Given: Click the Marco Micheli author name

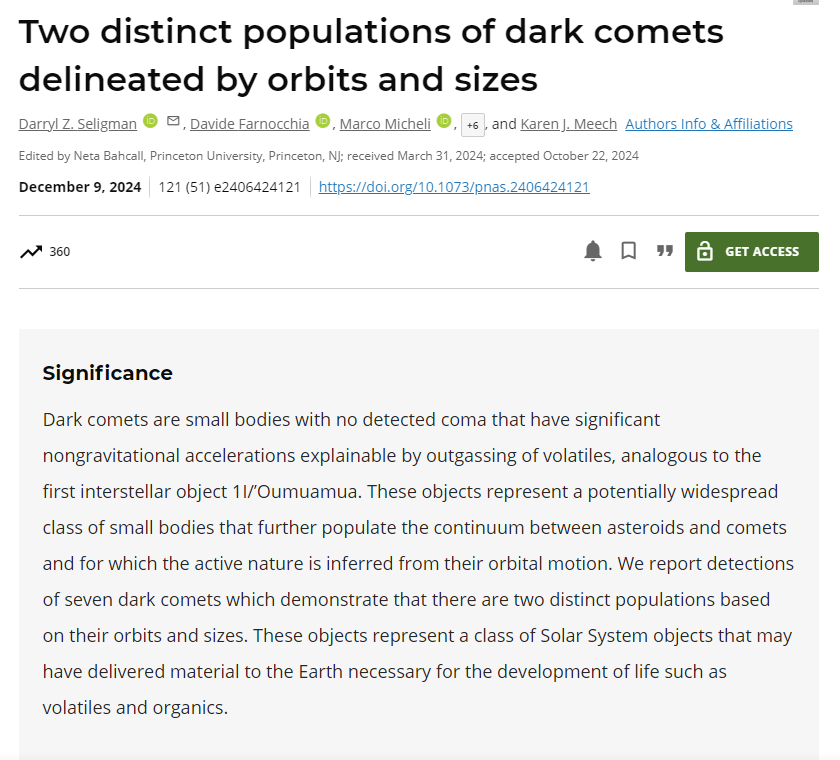Looking at the screenshot, I should point(385,124).
